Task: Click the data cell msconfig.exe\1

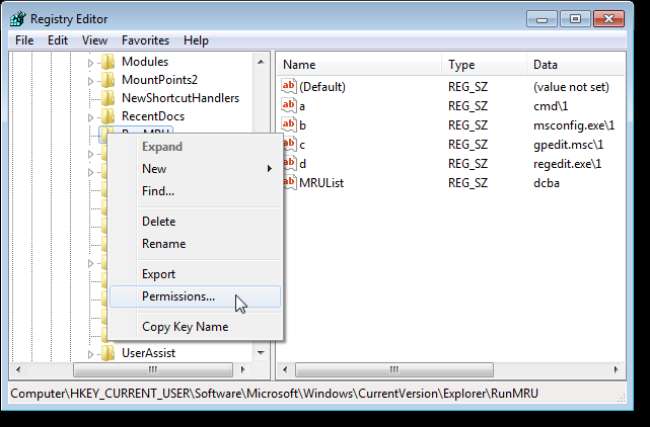Action: (x=574, y=126)
